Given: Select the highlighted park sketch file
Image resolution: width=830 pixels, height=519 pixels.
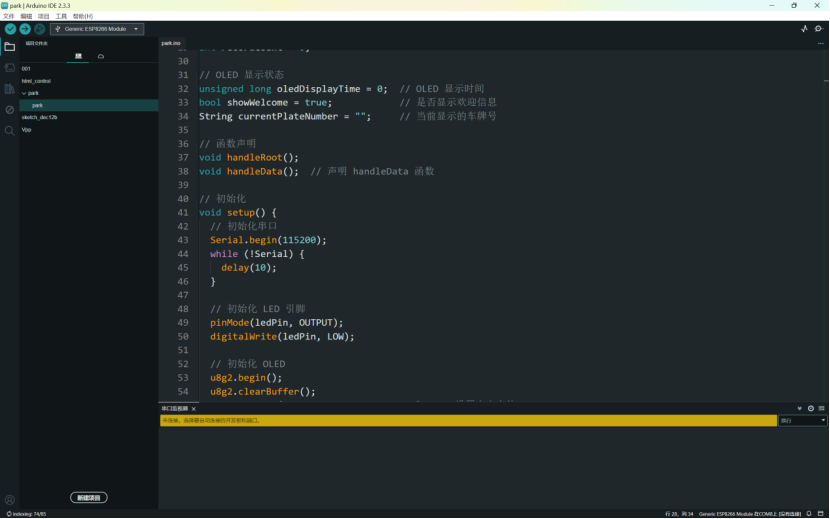Looking at the screenshot, I should pyautogui.click(x=89, y=105).
